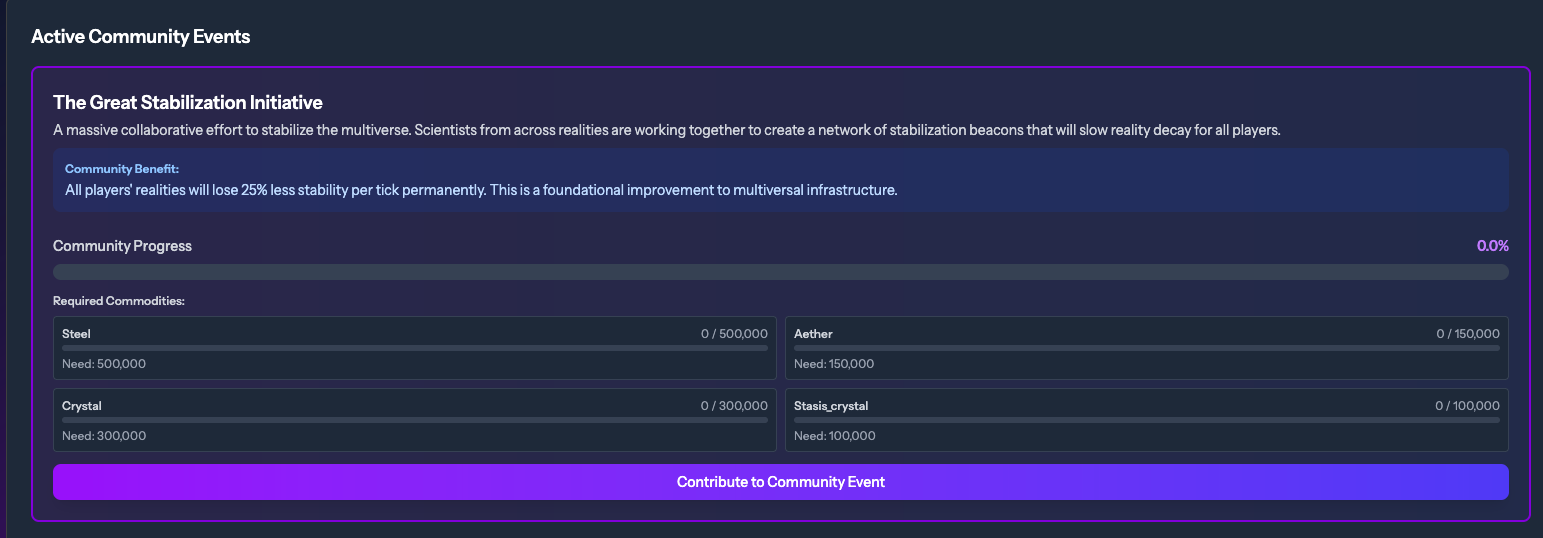1543x538 pixels.
Task: Select the Active Community Events heading
Action: point(141,37)
